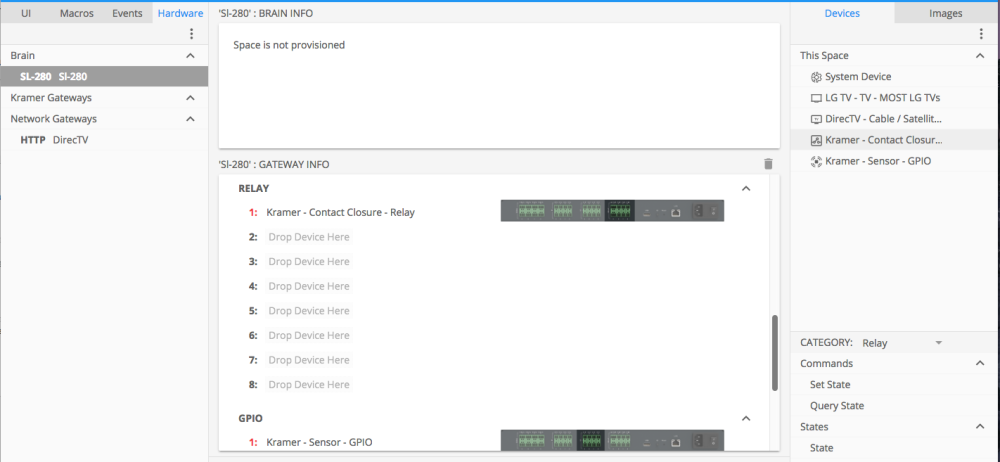Switch to the Macros tab
The image size is (1000, 462).
(77, 13)
